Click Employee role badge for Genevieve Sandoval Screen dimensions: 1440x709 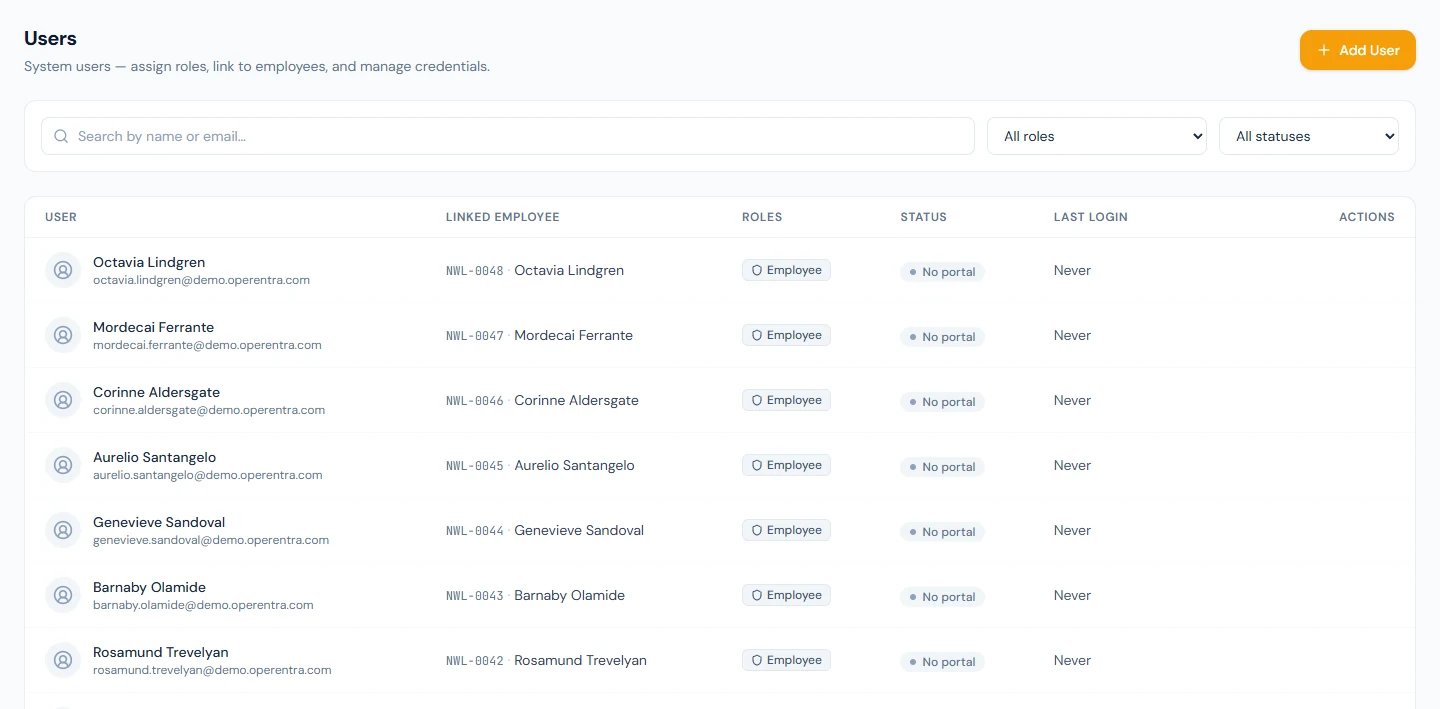786,530
